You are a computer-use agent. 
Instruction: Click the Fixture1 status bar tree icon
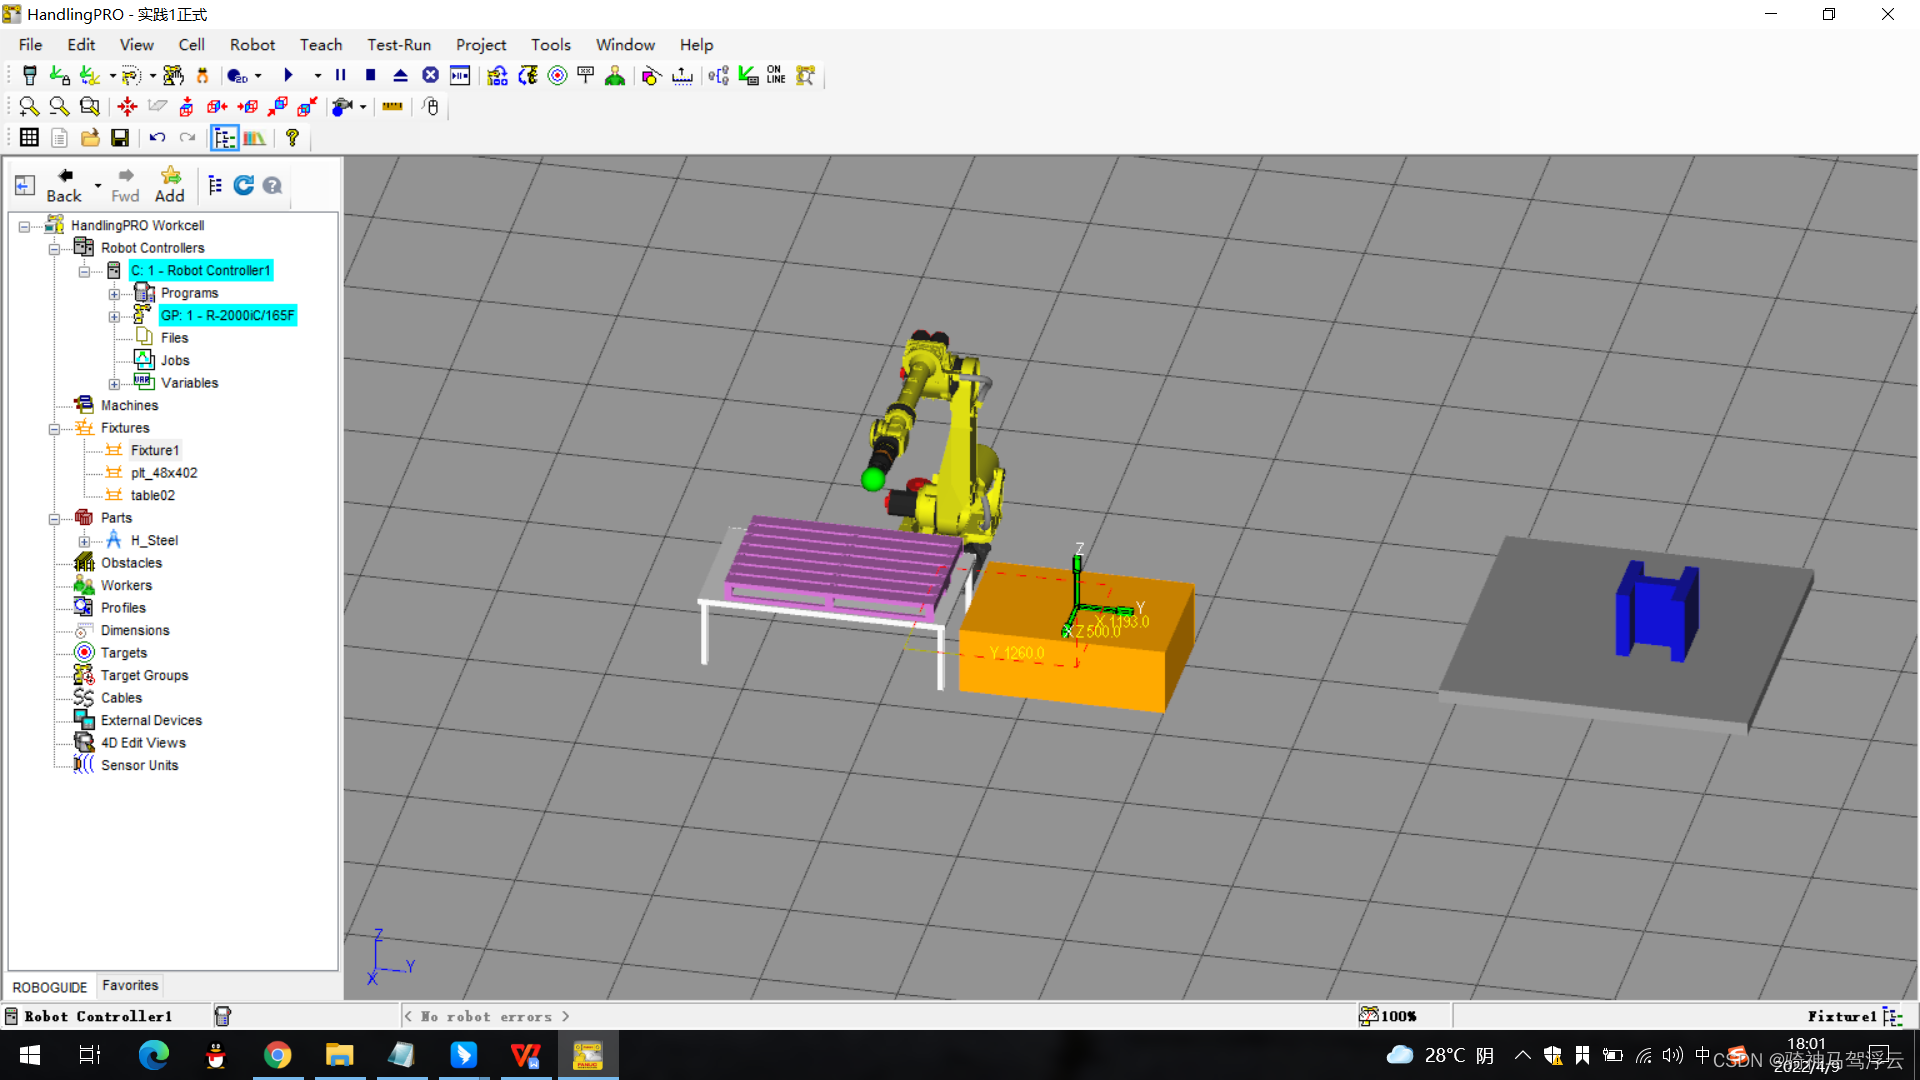tap(1891, 1017)
